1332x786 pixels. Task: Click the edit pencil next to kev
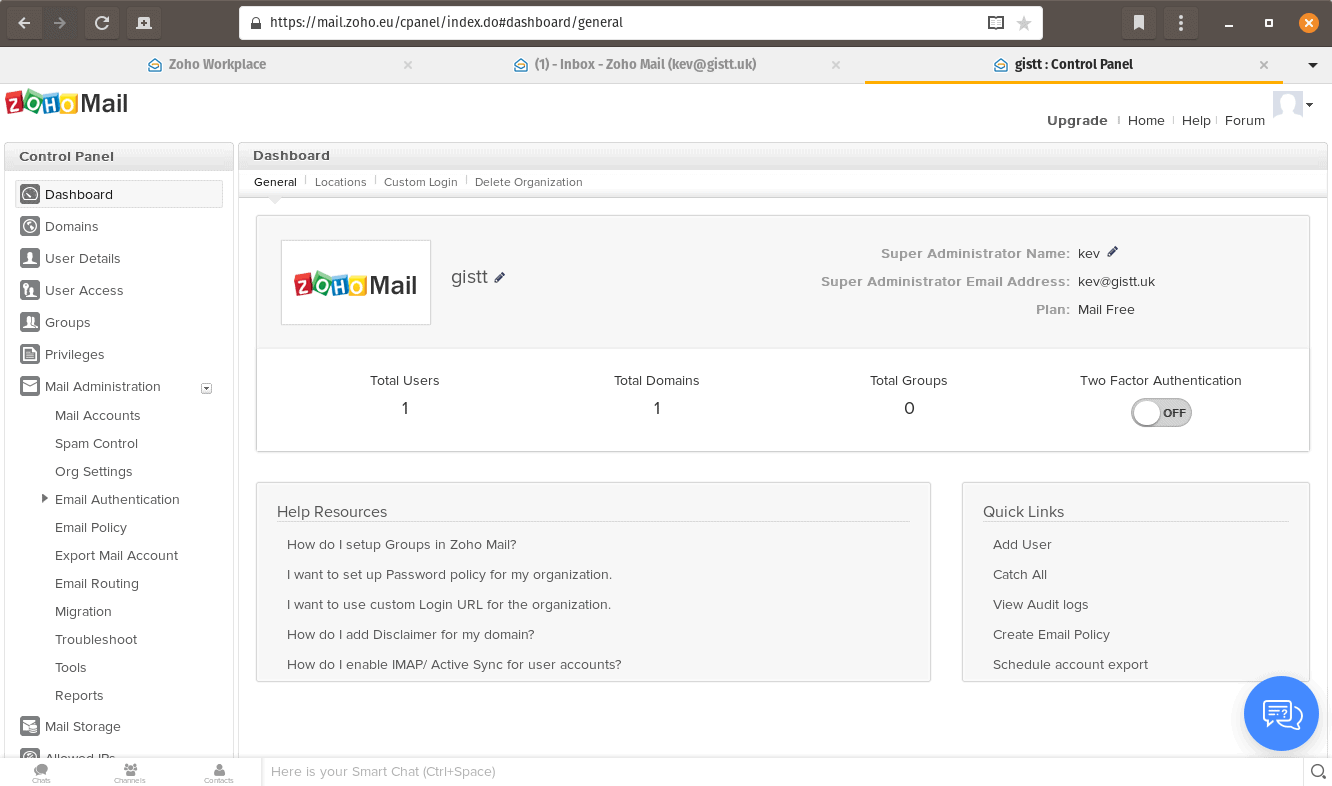pyautogui.click(x=1112, y=252)
